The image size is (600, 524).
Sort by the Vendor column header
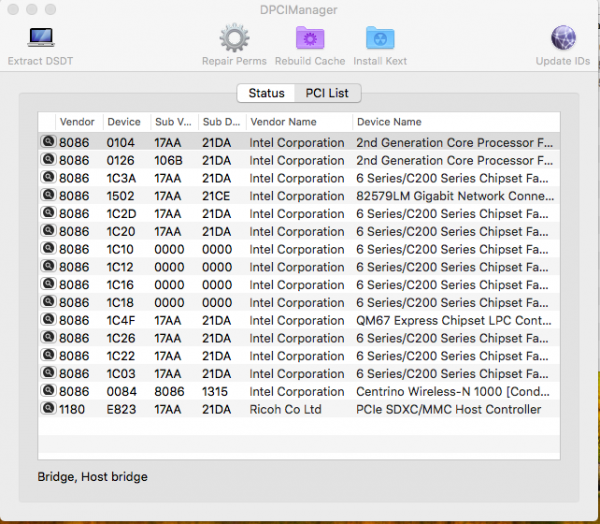click(79, 122)
